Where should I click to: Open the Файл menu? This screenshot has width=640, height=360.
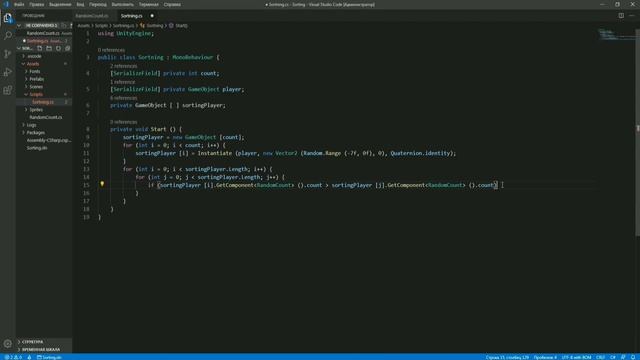coord(19,4)
